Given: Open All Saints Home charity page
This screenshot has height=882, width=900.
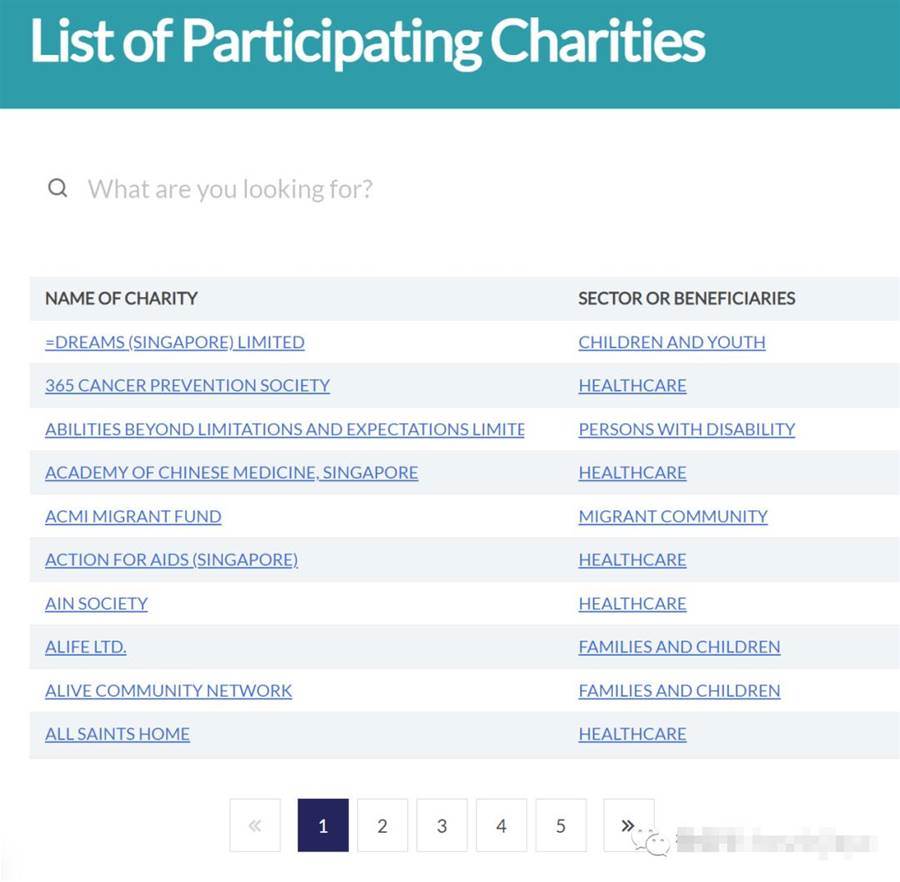Looking at the screenshot, I should (x=117, y=734).
